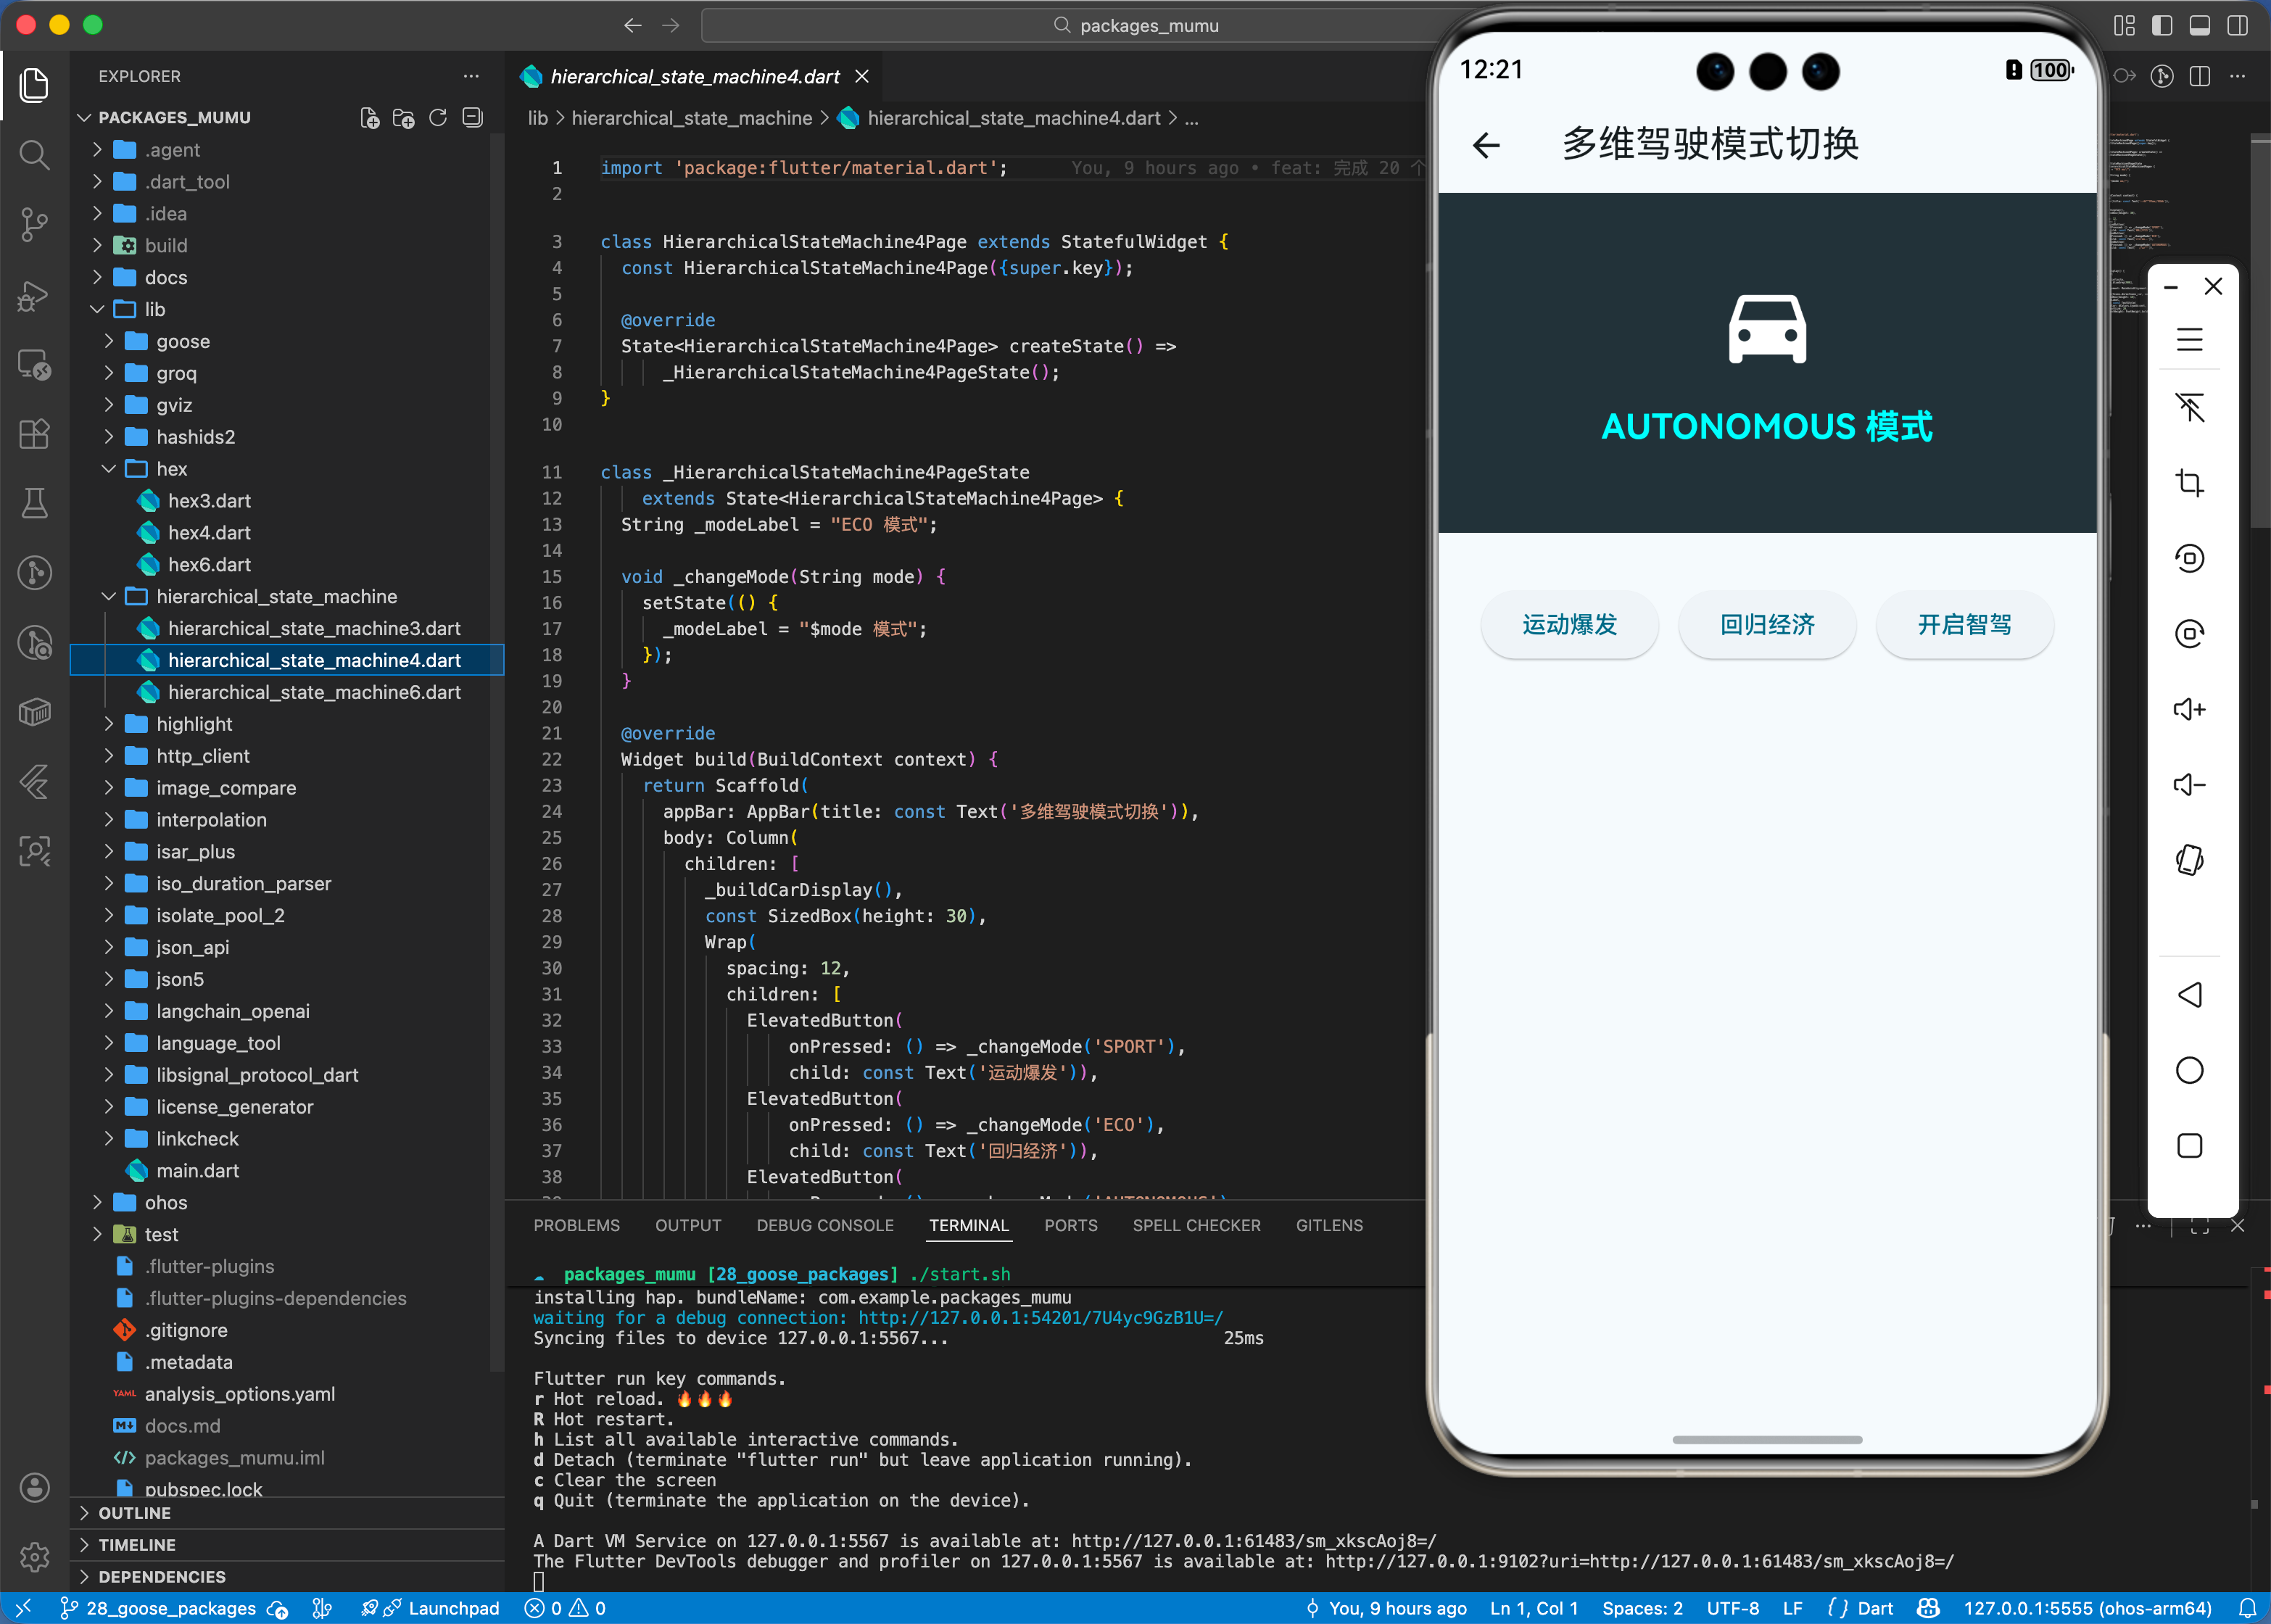
Task: Toggle secondary side bar layout button
Action: (x=2237, y=26)
